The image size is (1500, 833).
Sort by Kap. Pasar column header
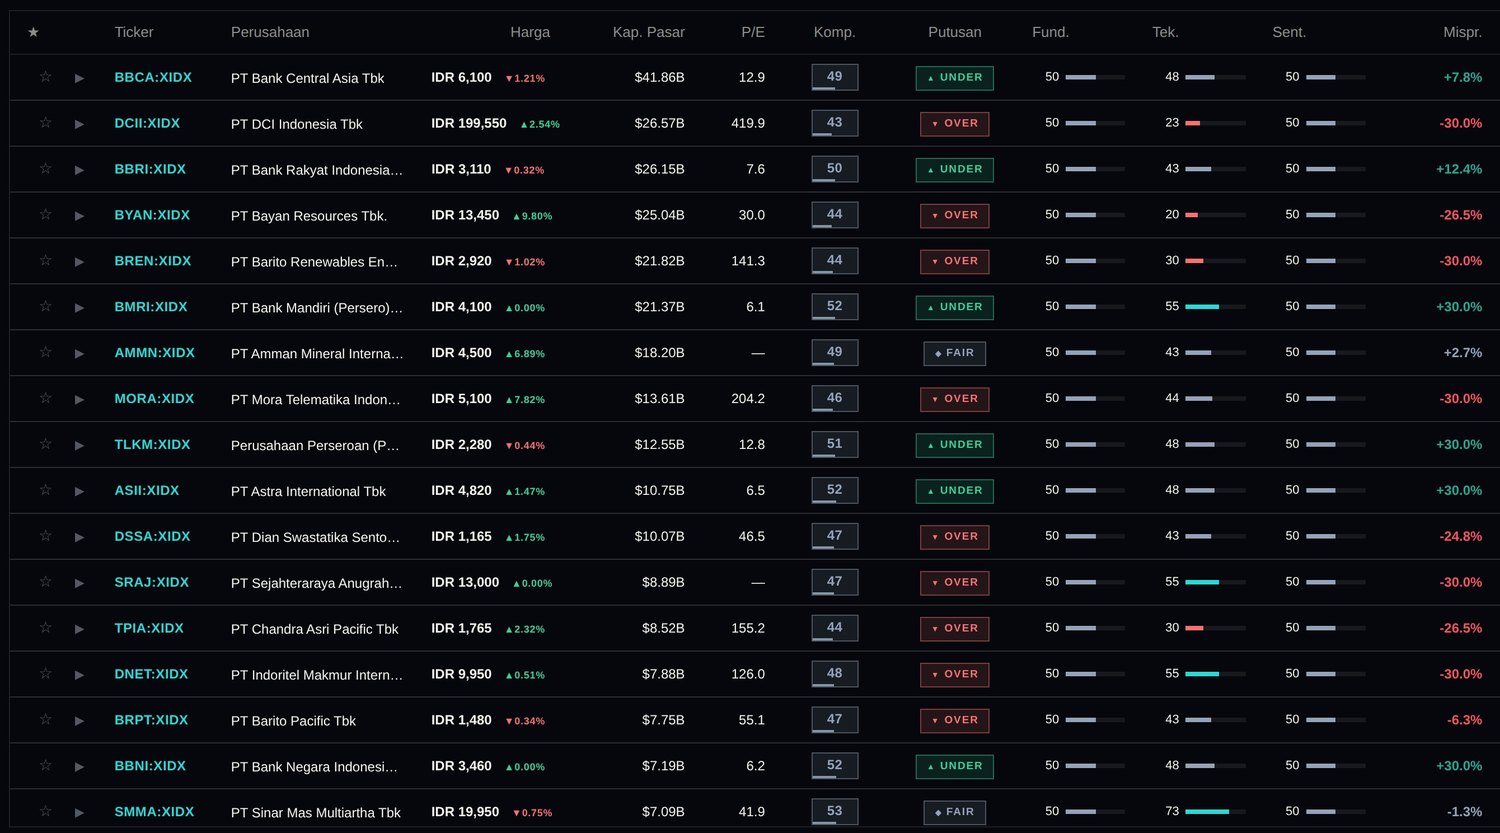[649, 32]
